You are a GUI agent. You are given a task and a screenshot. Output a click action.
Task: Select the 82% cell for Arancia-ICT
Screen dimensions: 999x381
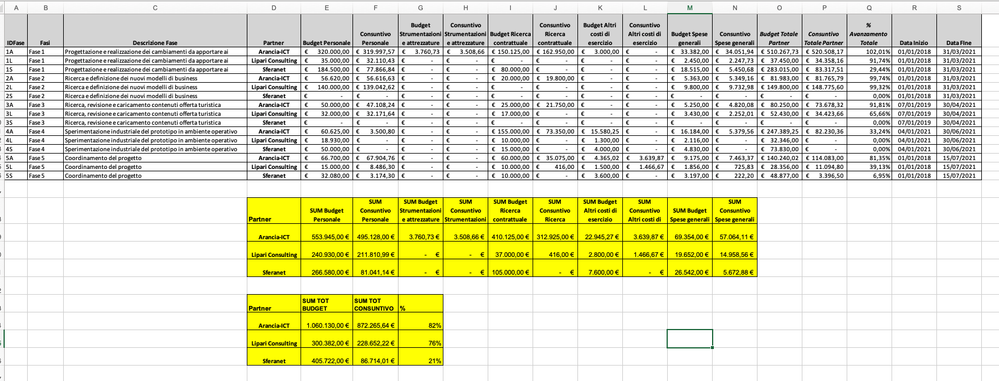(x=420, y=325)
